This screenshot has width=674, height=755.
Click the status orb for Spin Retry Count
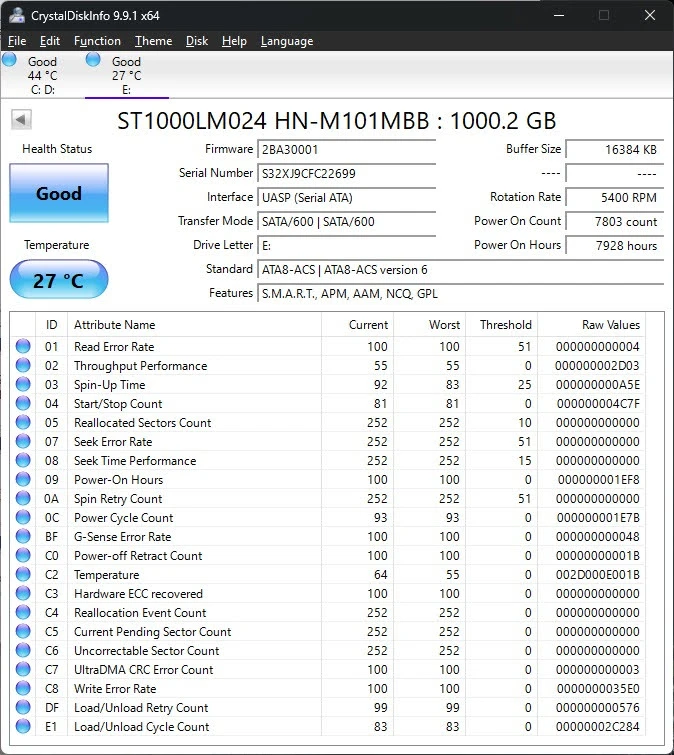pyautogui.click(x=23, y=498)
